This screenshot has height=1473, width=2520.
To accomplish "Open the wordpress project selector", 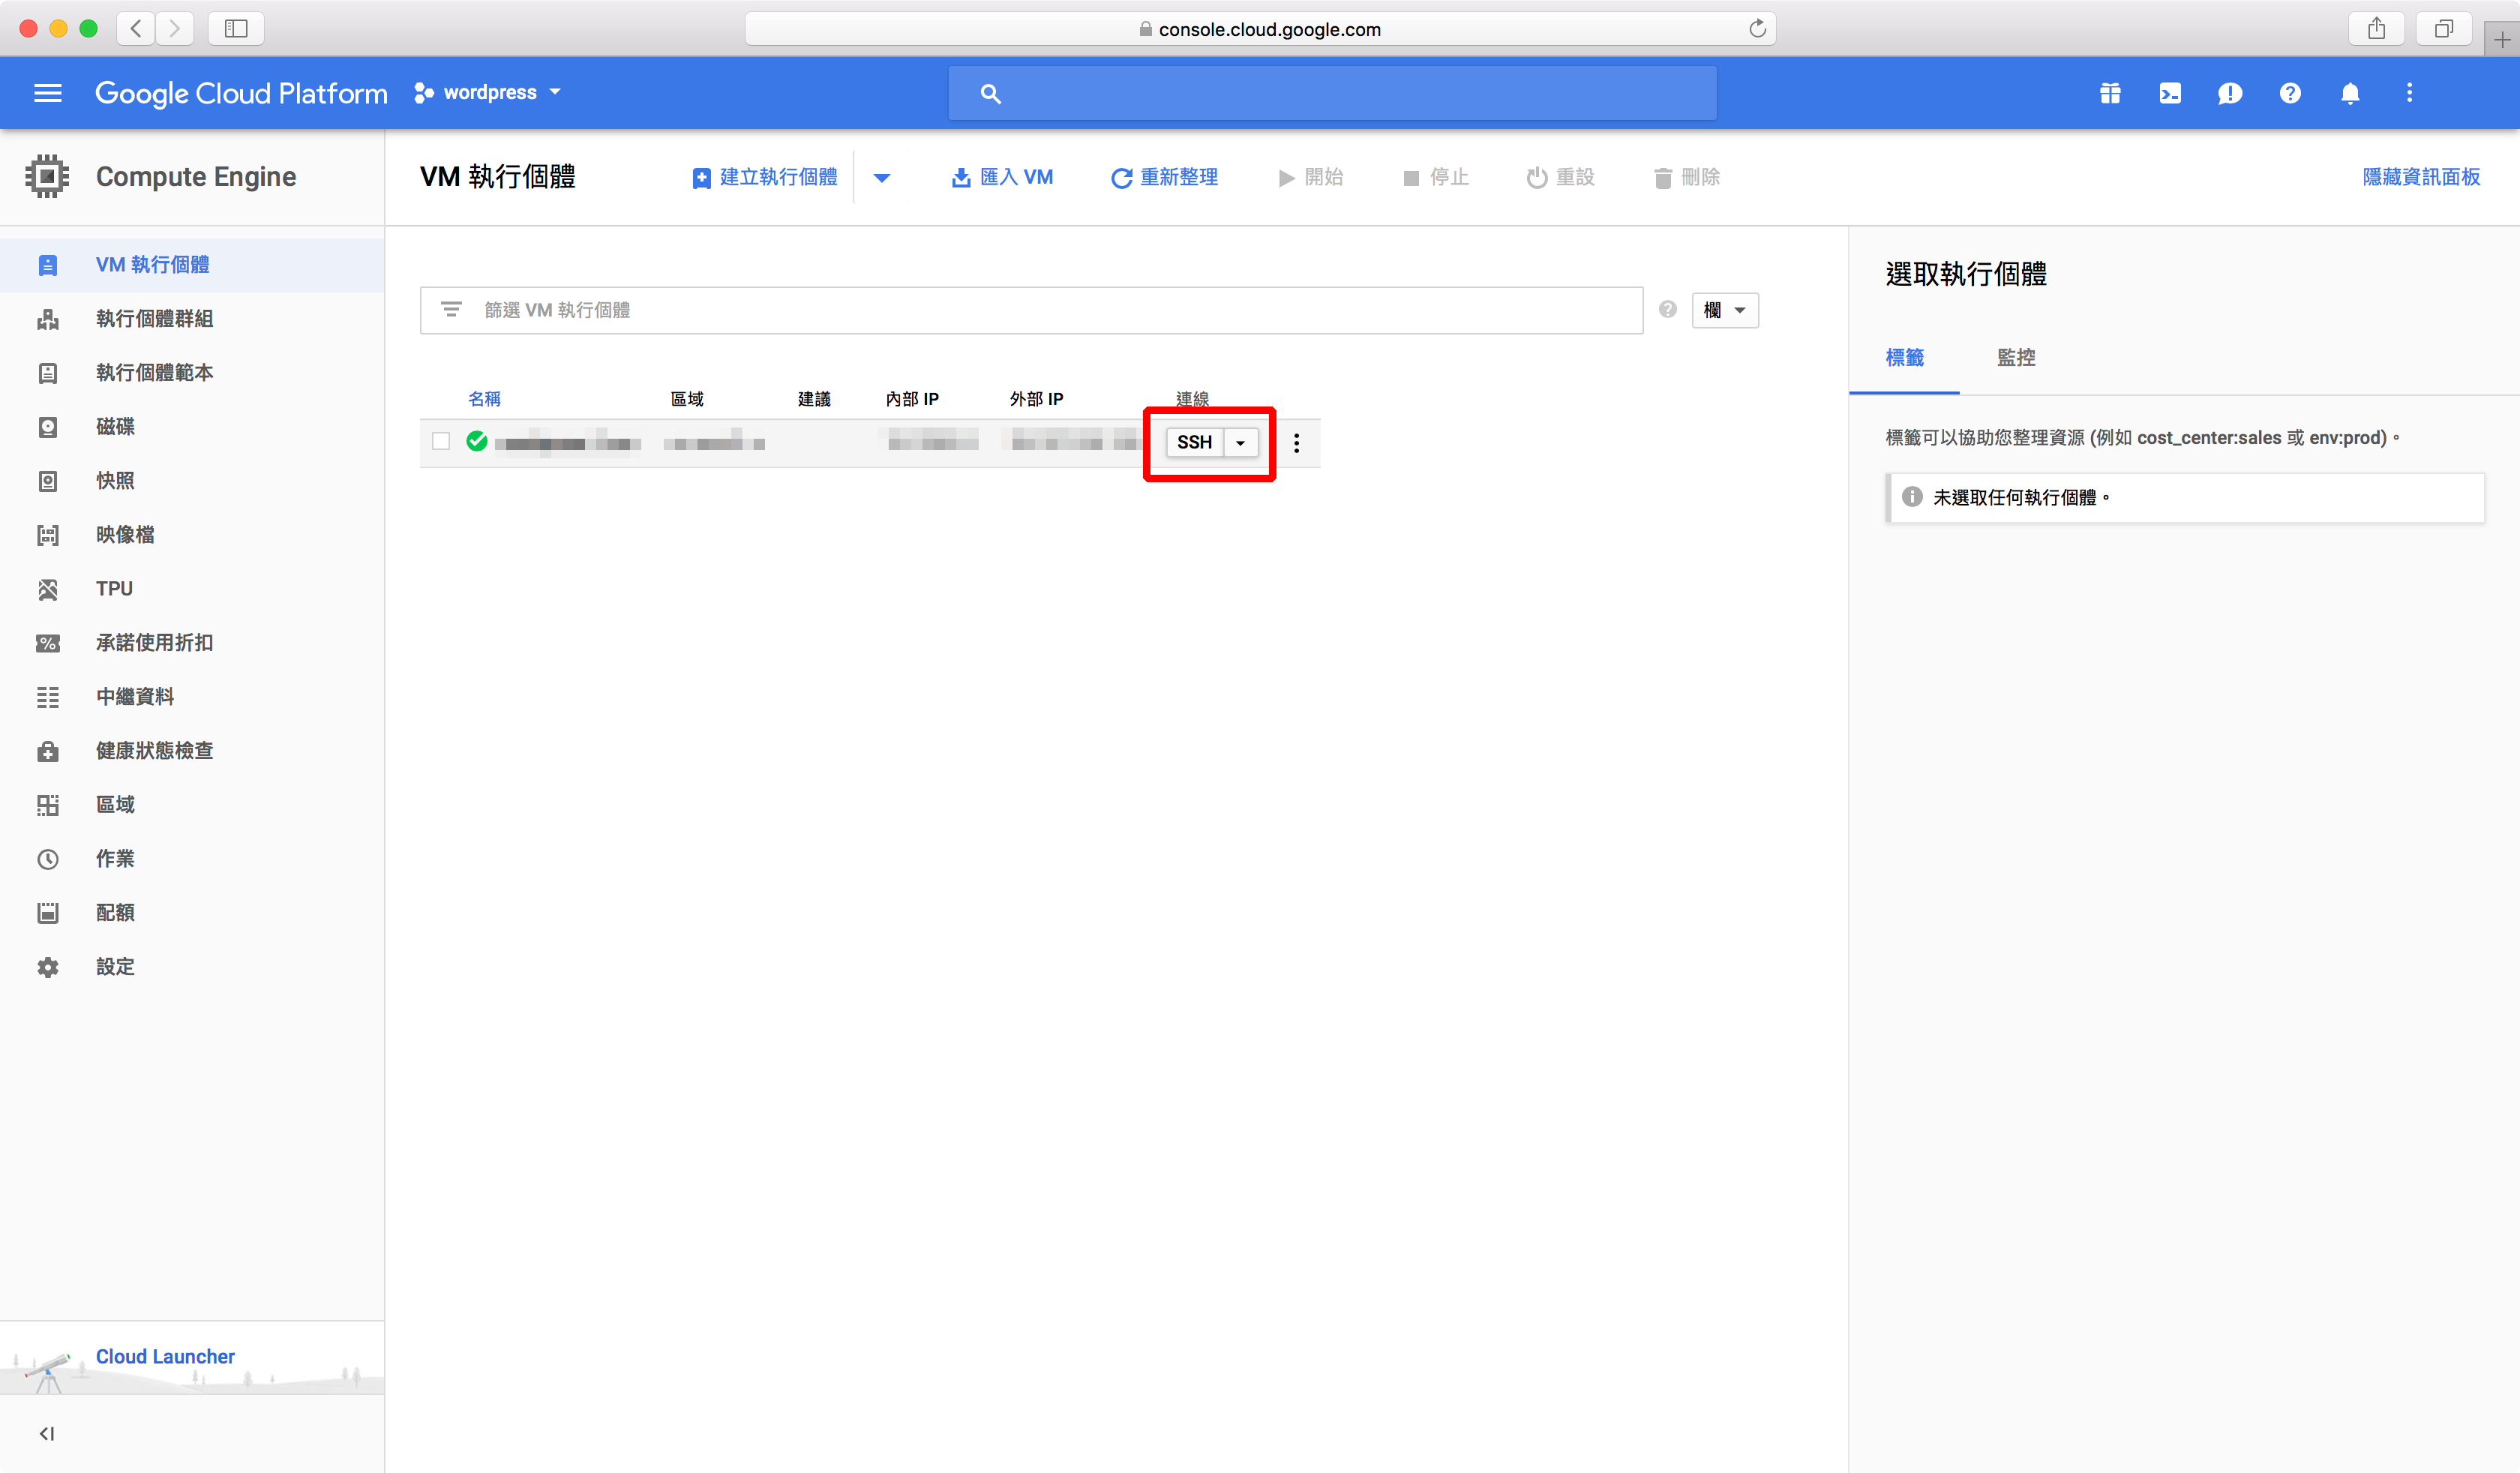I will [x=488, y=93].
